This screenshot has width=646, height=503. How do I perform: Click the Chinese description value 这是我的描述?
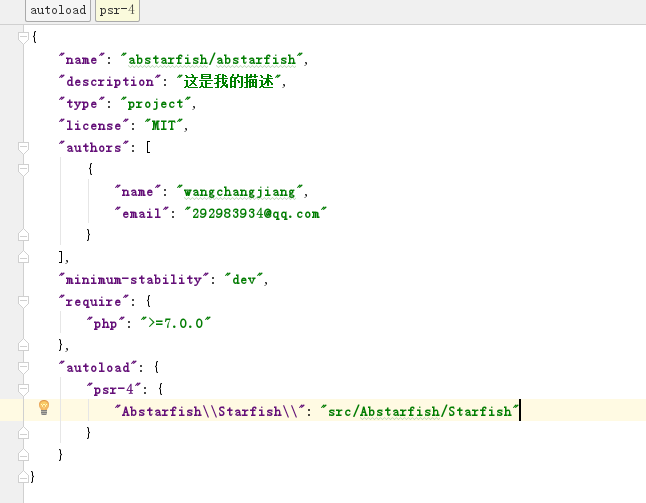tap(228, 82)
